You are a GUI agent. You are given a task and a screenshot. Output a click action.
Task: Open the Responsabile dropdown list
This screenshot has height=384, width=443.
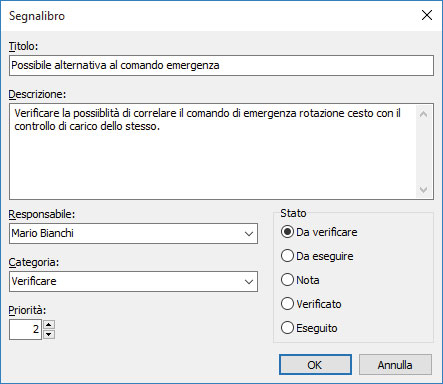[249, 234]
